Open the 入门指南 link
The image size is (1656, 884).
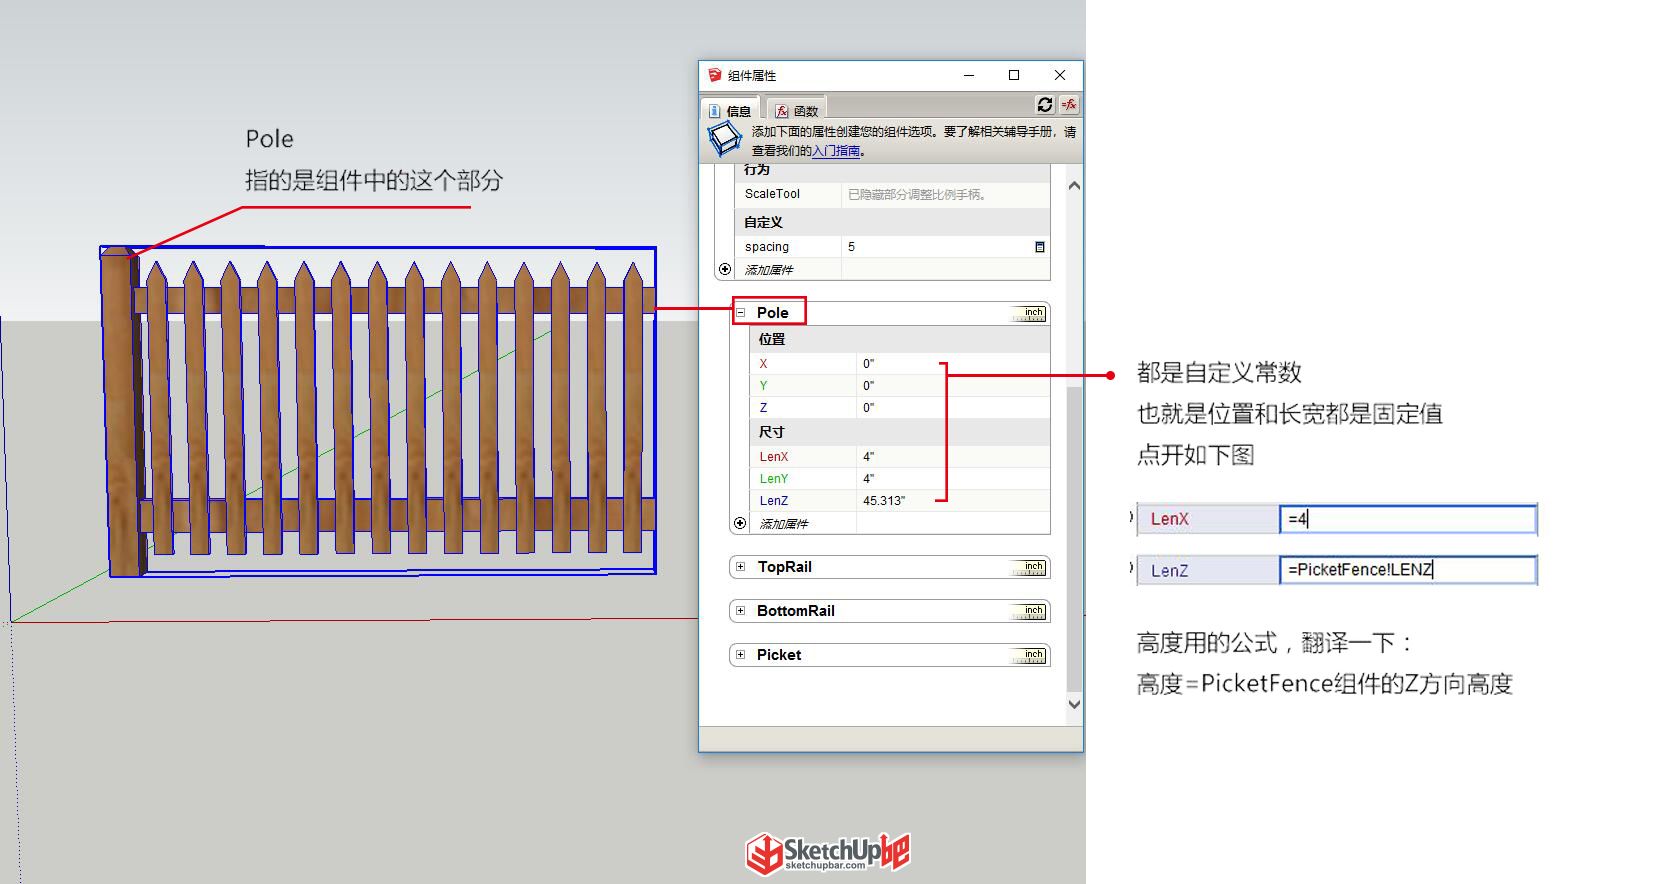click(836, 151)
